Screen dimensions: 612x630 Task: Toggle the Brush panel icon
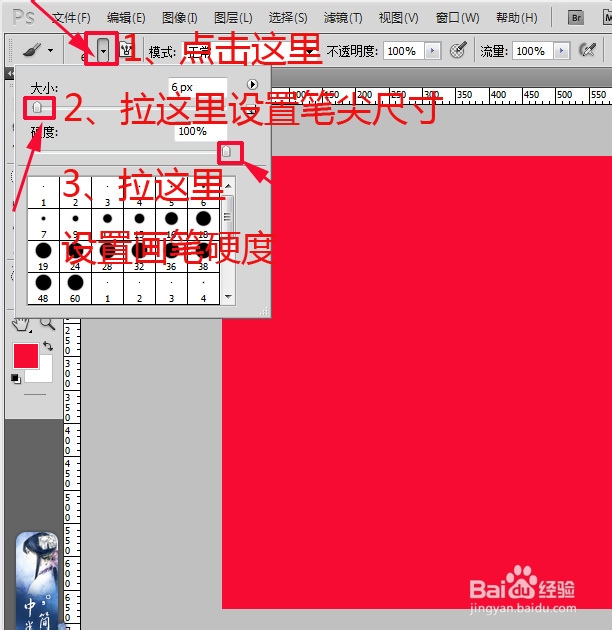[x=127, y=50]
